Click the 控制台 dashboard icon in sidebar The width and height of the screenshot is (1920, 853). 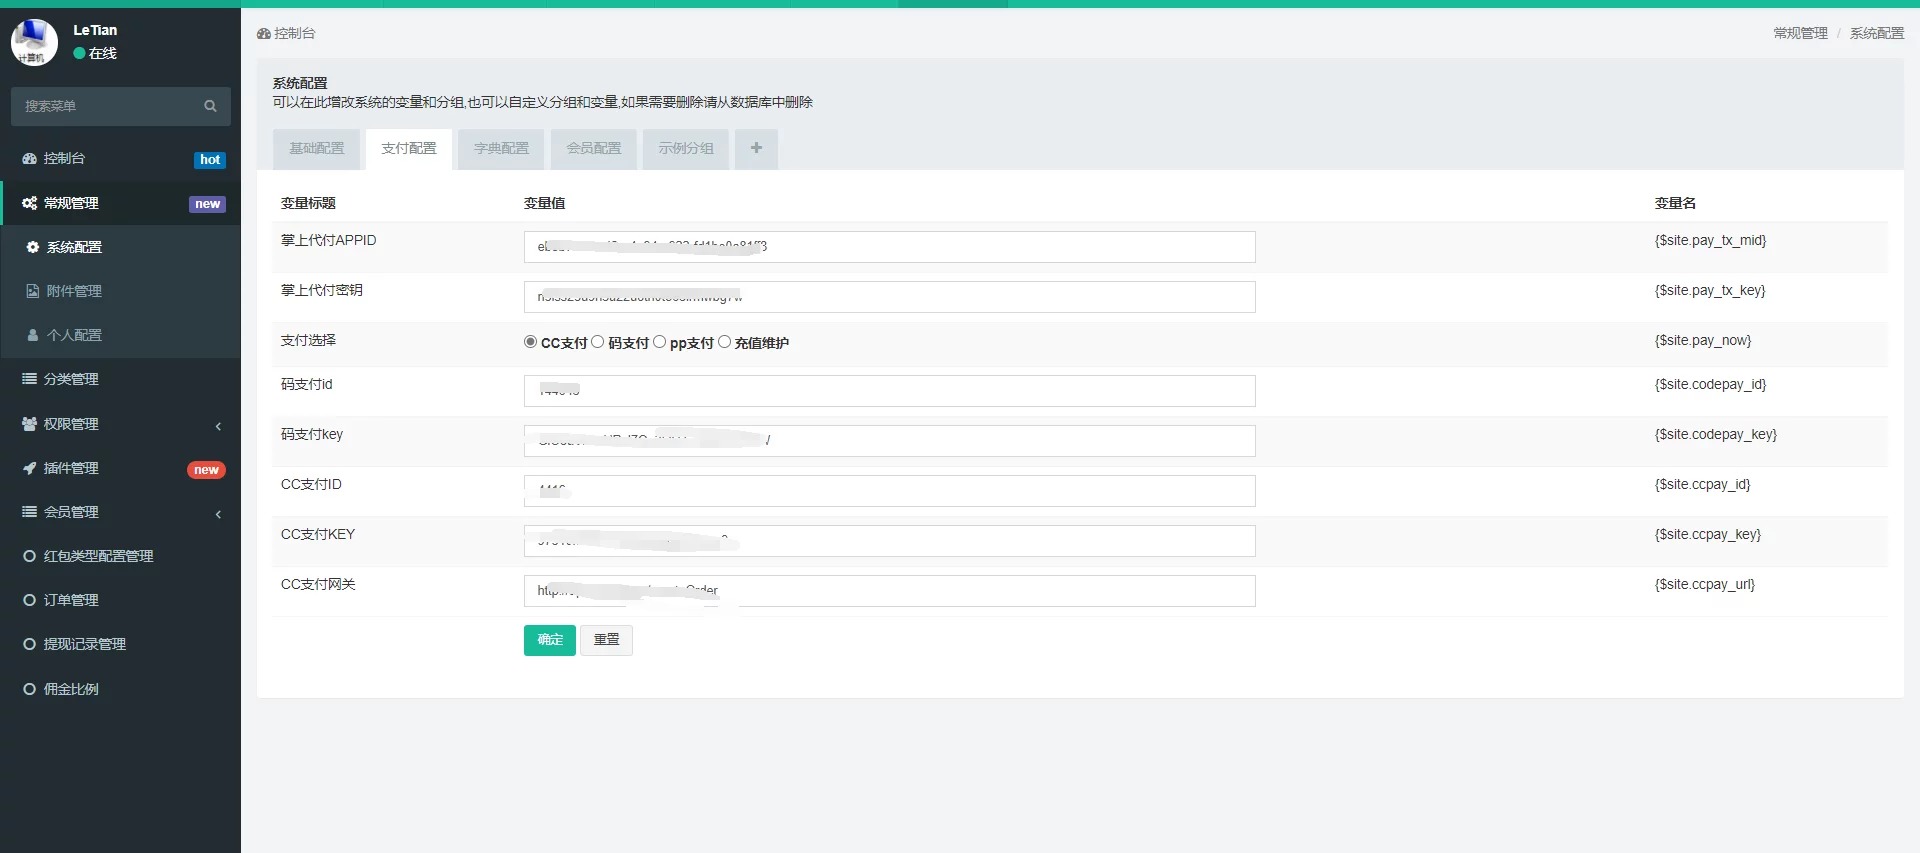pyautogui.click(x=29, y=159)
